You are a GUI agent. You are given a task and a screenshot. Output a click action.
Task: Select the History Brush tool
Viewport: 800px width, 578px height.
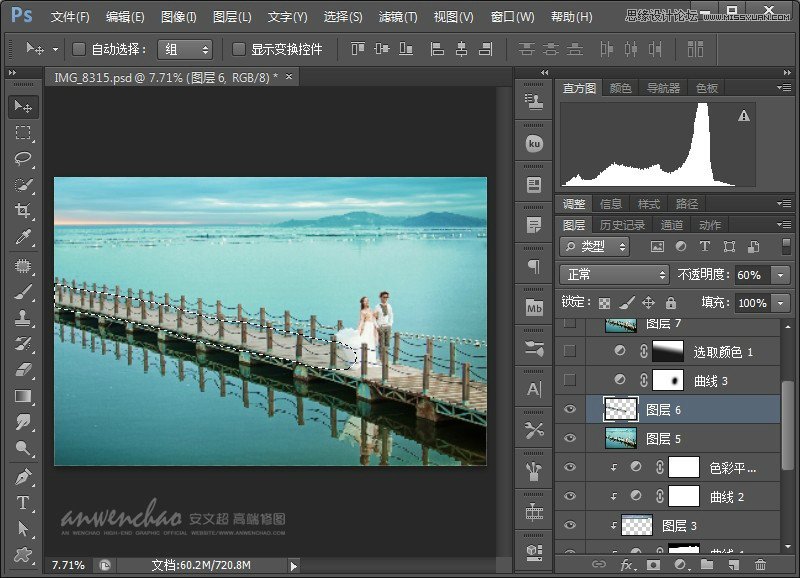pyautogui.click(x=23, y=344)
